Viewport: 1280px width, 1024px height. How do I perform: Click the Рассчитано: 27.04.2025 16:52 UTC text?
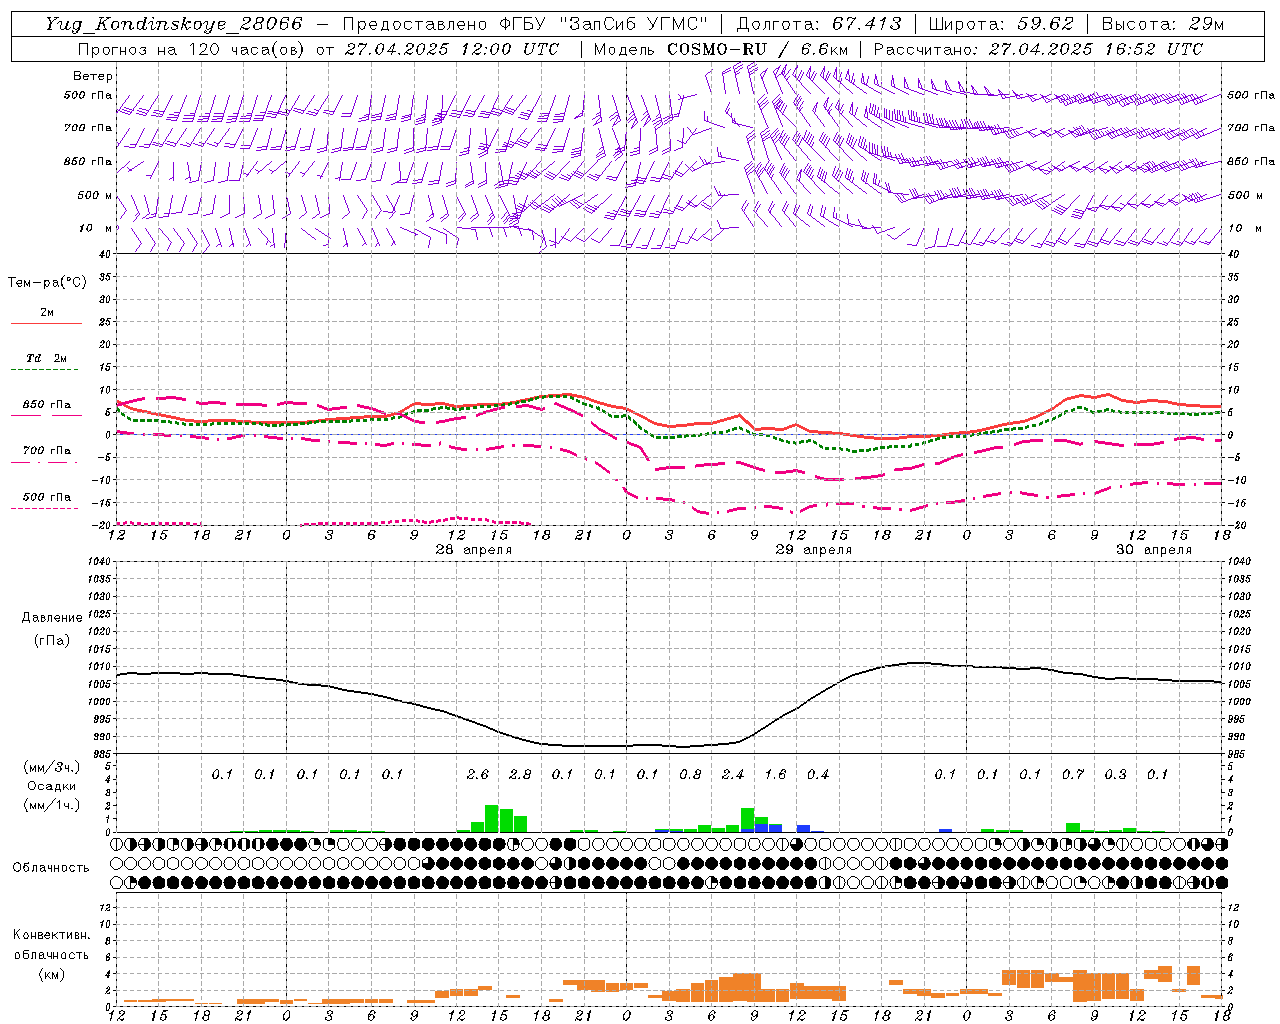(x=1038, y=49)
